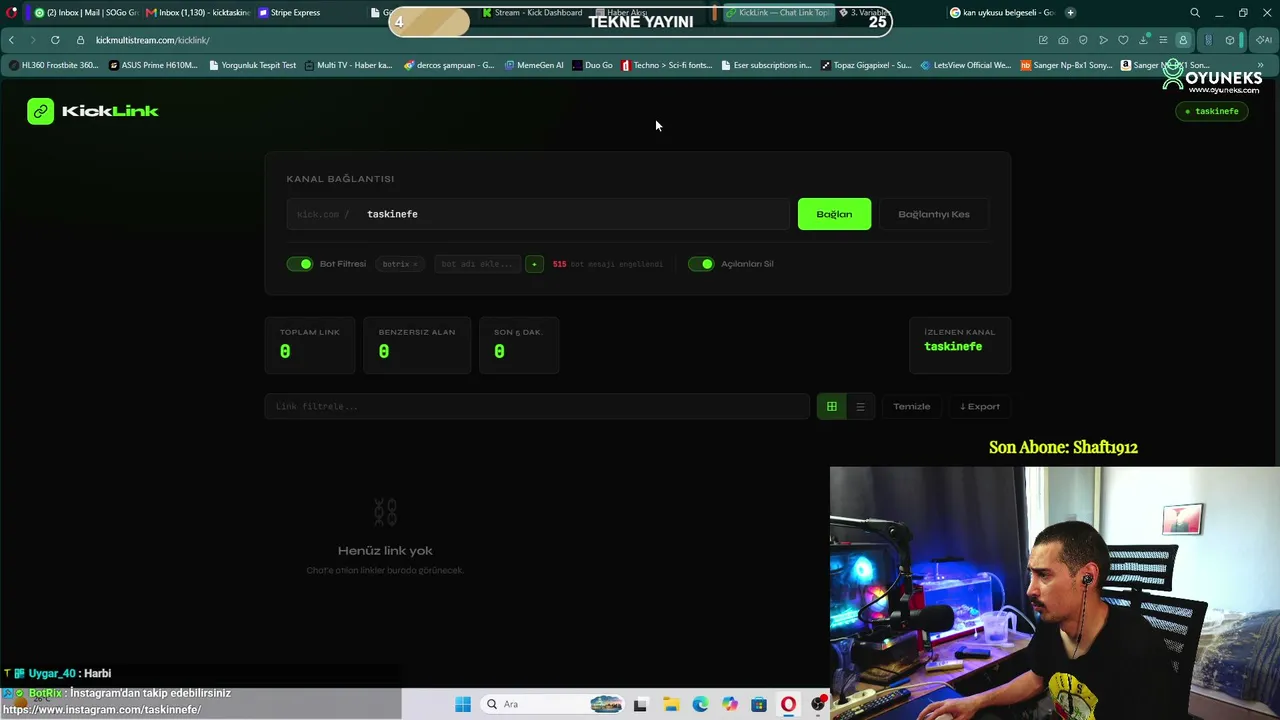Open OBS Studio from the taskbar

(818, 704)
